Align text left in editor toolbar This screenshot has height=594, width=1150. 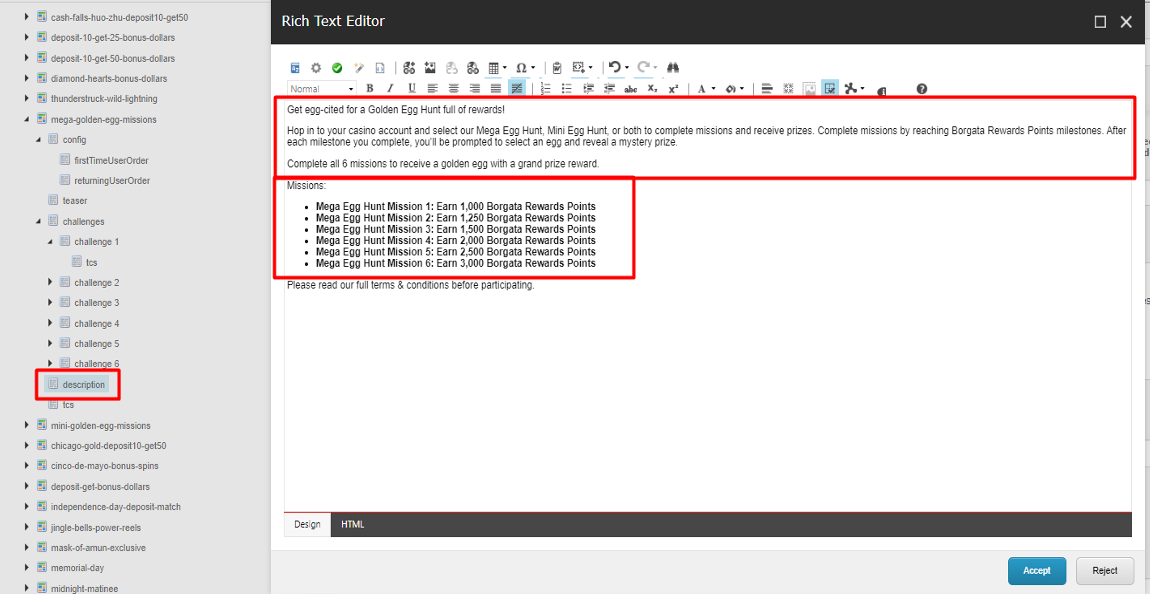432,89
